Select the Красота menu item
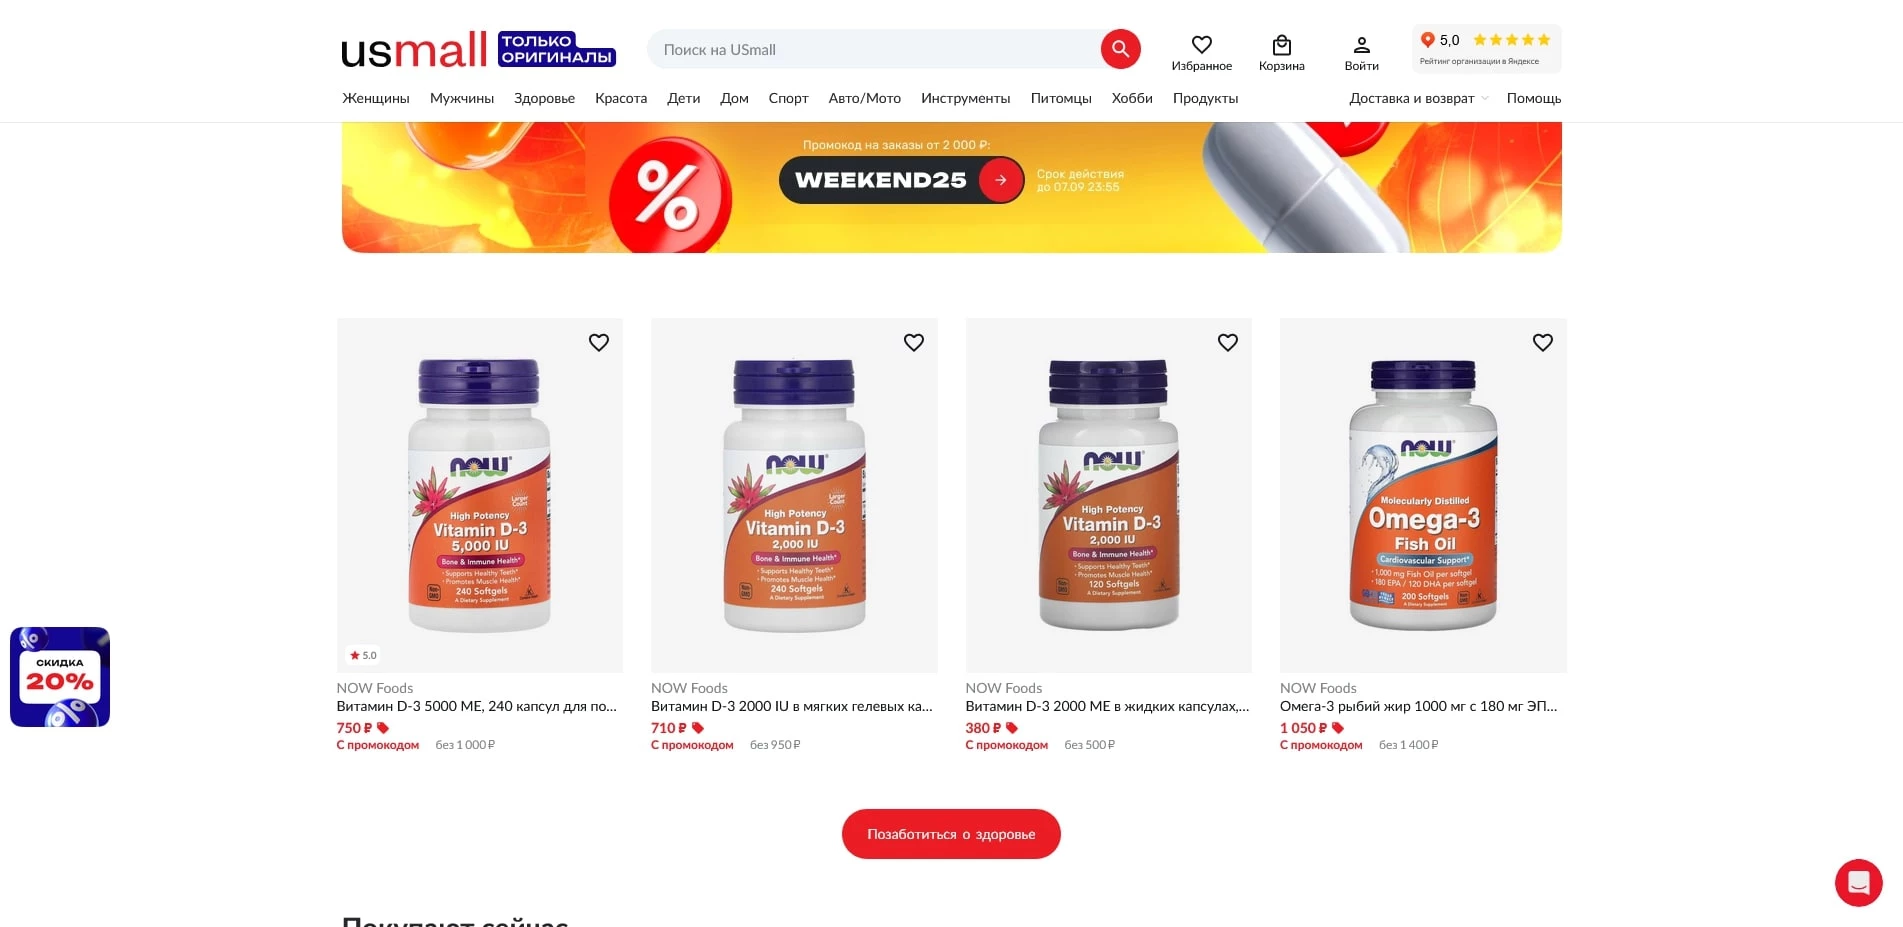This screenshot has height=927, width=1903. (621, 98)
